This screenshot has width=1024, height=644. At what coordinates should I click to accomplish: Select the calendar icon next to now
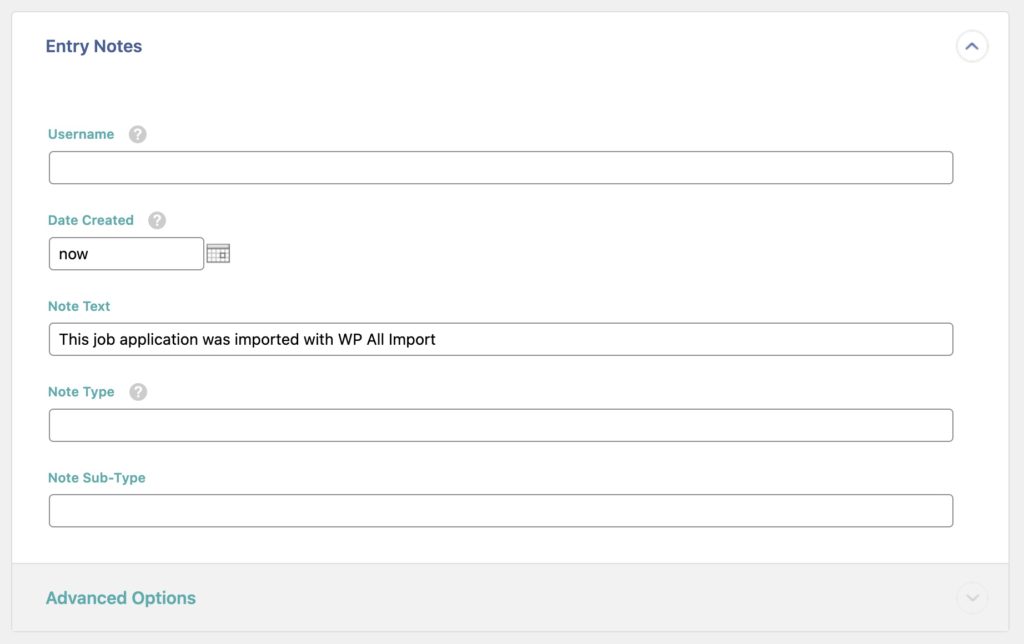coord(220,252)
